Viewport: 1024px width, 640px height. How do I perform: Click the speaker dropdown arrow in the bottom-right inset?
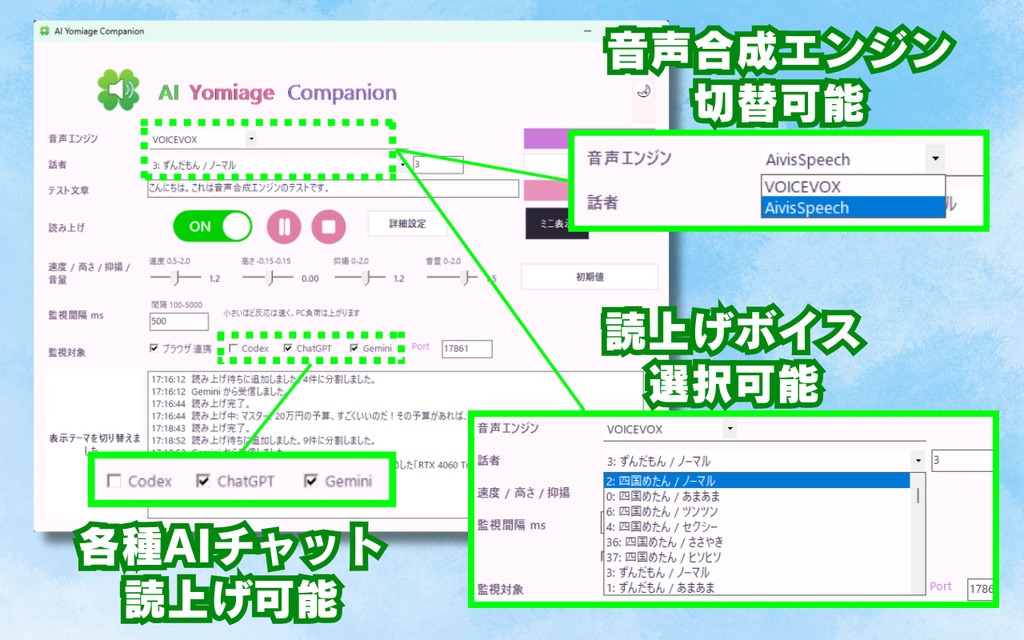tap(918, 460)
